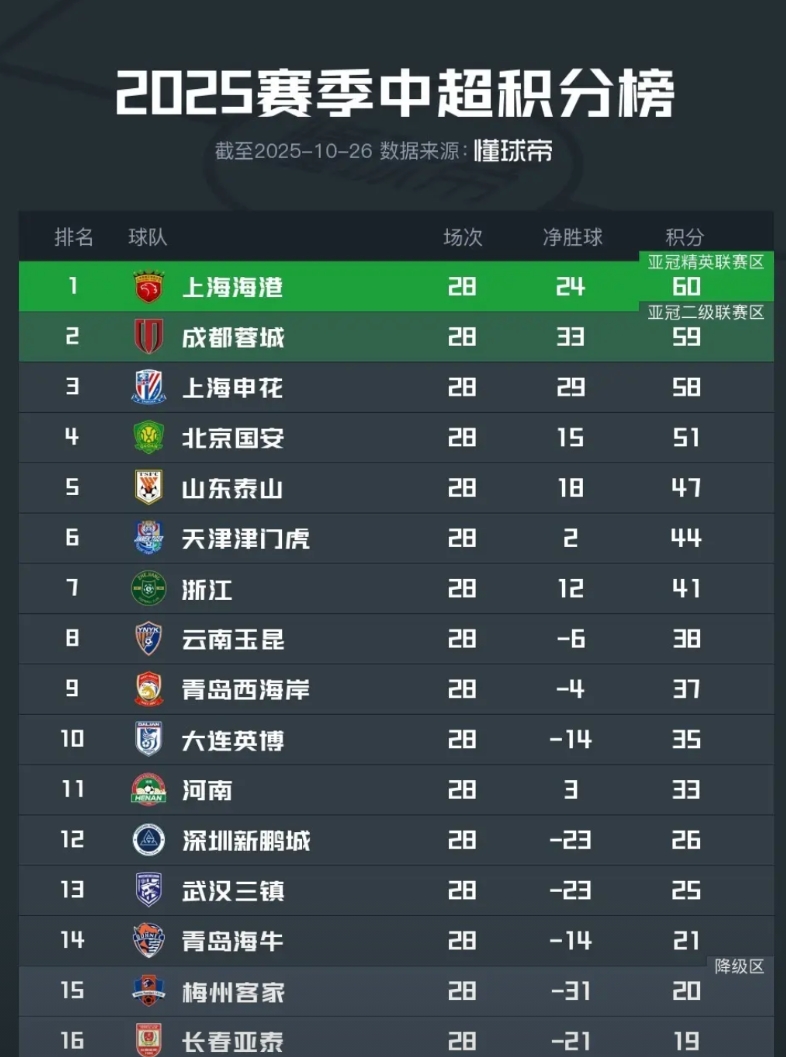Select team name 大连英博 in the table
Image resolution: width=786 pixels, height=1057 pixels.
click(233, 740)
